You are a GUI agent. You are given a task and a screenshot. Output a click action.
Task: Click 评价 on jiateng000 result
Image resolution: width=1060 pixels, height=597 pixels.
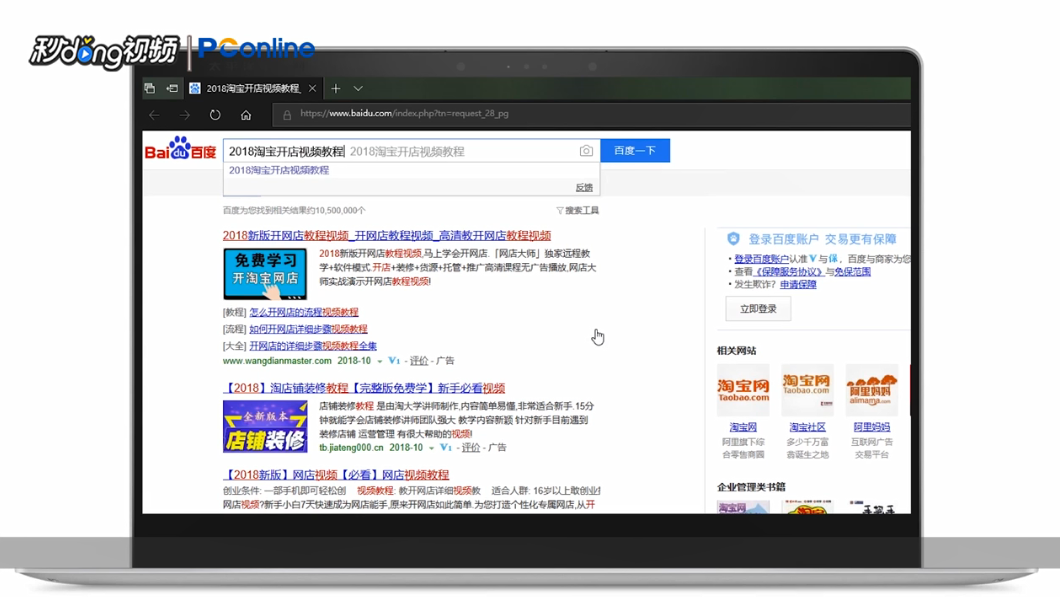[x=471, y=448]
